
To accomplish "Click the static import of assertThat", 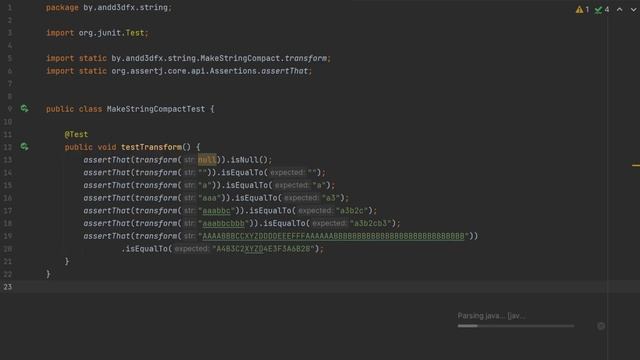I will tap(179, 71).
